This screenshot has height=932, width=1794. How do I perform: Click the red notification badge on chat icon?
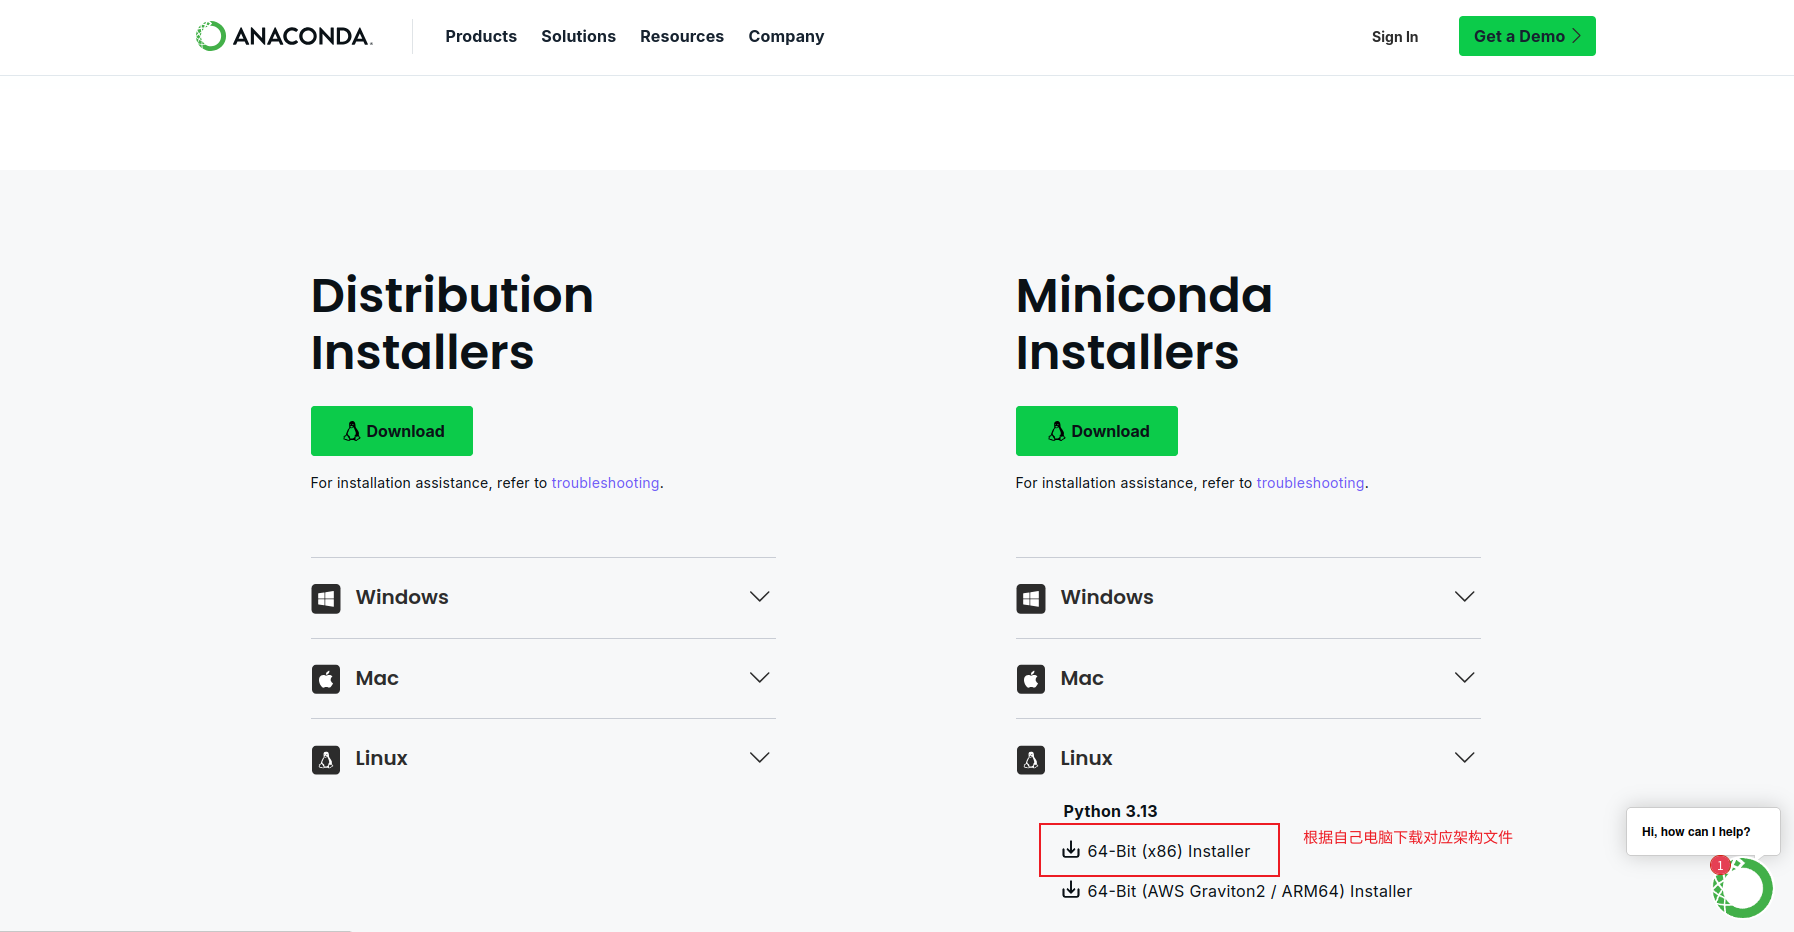pyautogui.click(x=1720, y=865)
